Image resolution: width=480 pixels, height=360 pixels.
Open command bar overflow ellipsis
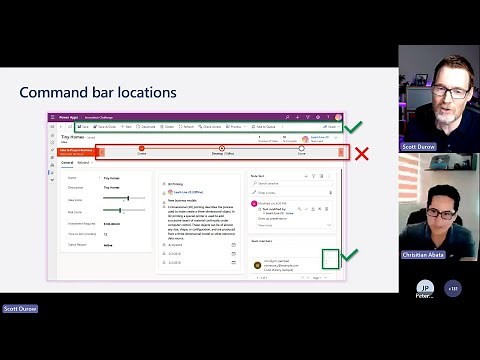click(282, 127)
